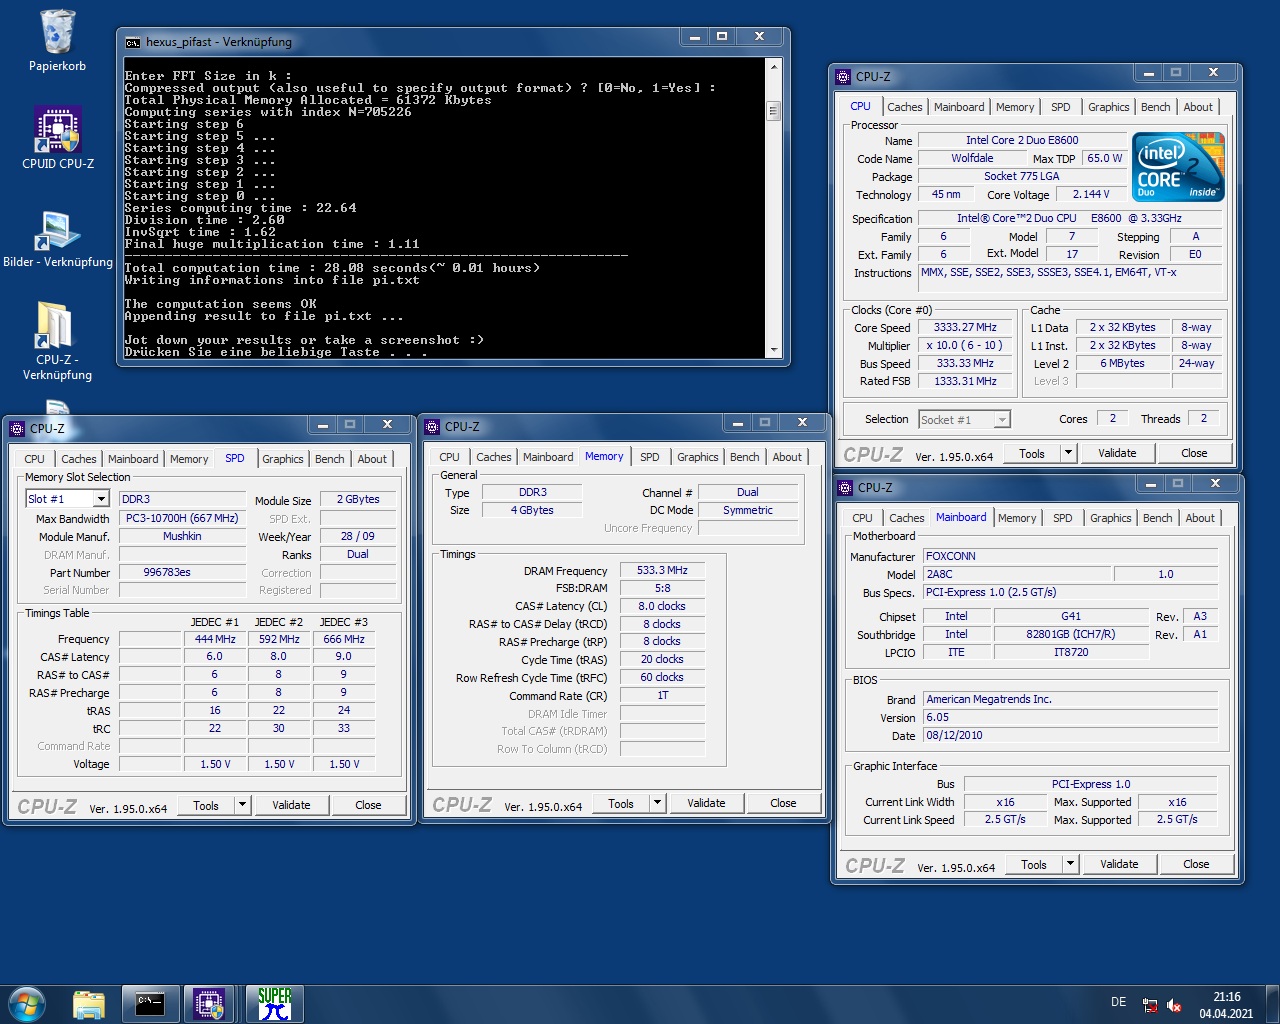
Task: Click the chipset model value G41
Action: (1071, 616)
